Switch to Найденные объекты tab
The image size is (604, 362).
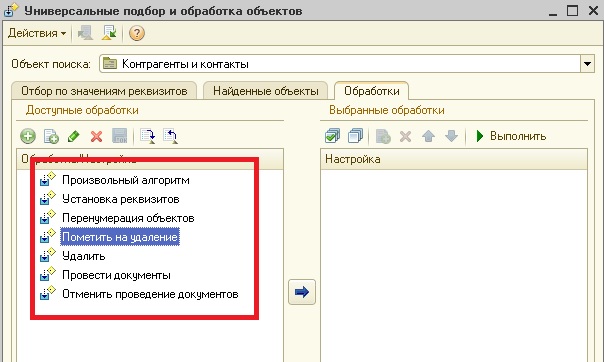266,91
